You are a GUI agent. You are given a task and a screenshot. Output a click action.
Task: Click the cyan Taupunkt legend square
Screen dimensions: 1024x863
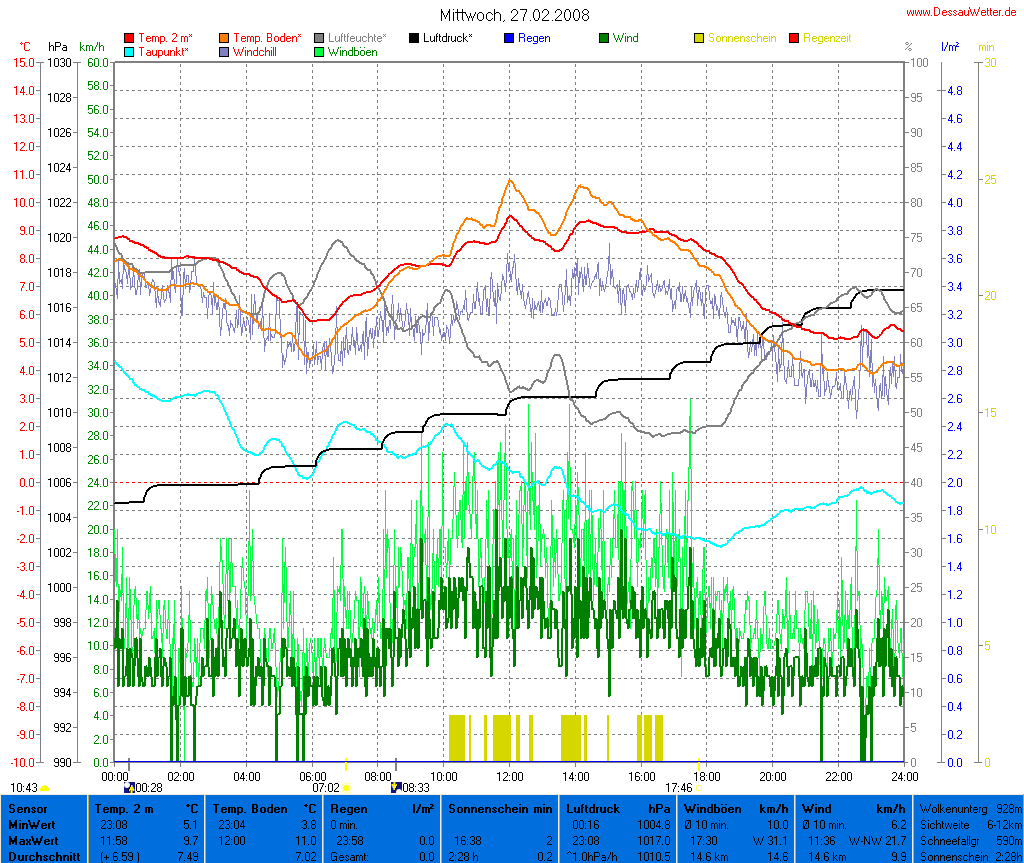[x=129, y=51]
